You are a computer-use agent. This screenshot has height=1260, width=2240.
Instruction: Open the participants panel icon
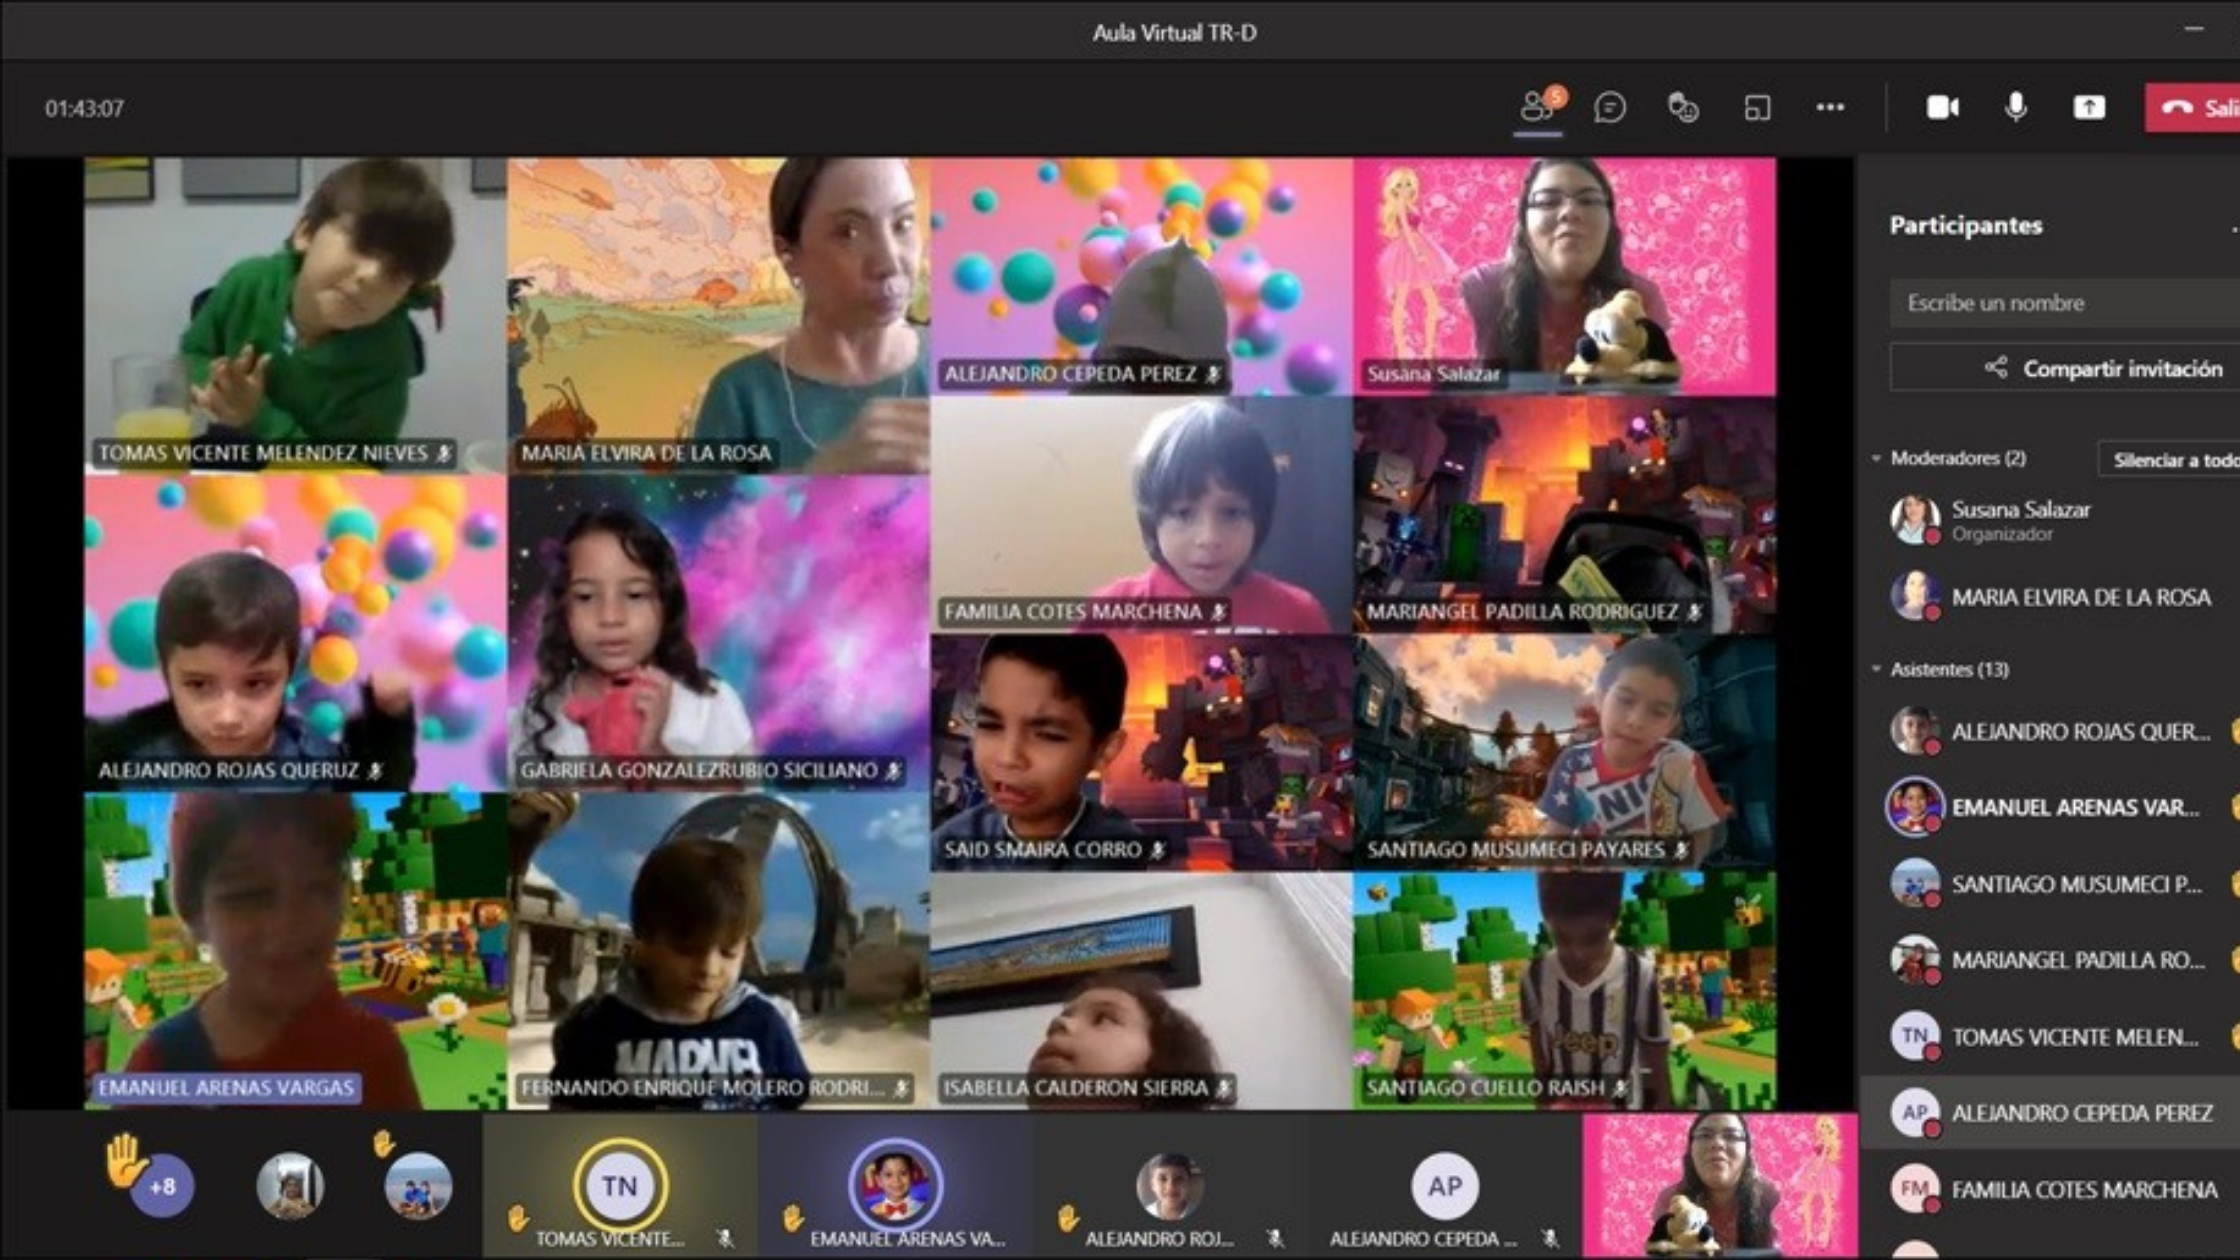pyautogui.click(x=1538, y=107)
